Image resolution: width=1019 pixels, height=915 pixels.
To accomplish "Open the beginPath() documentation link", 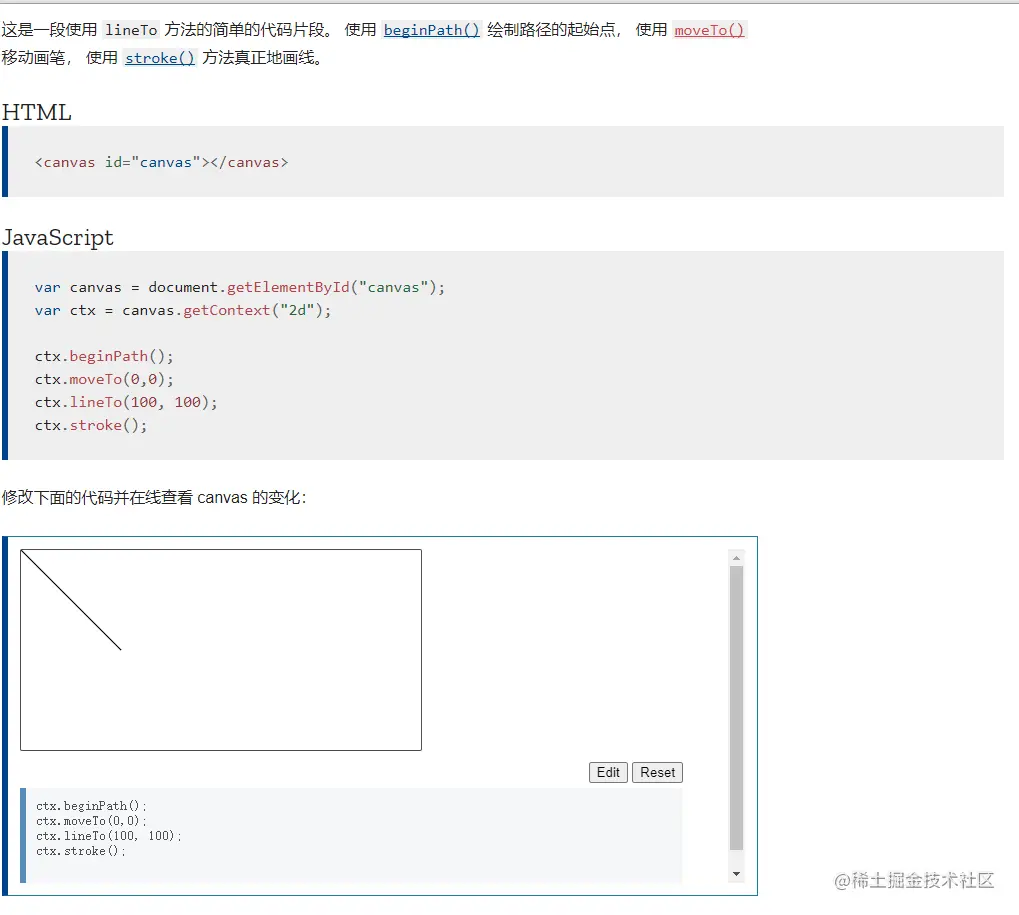I will tap(432, 30).
